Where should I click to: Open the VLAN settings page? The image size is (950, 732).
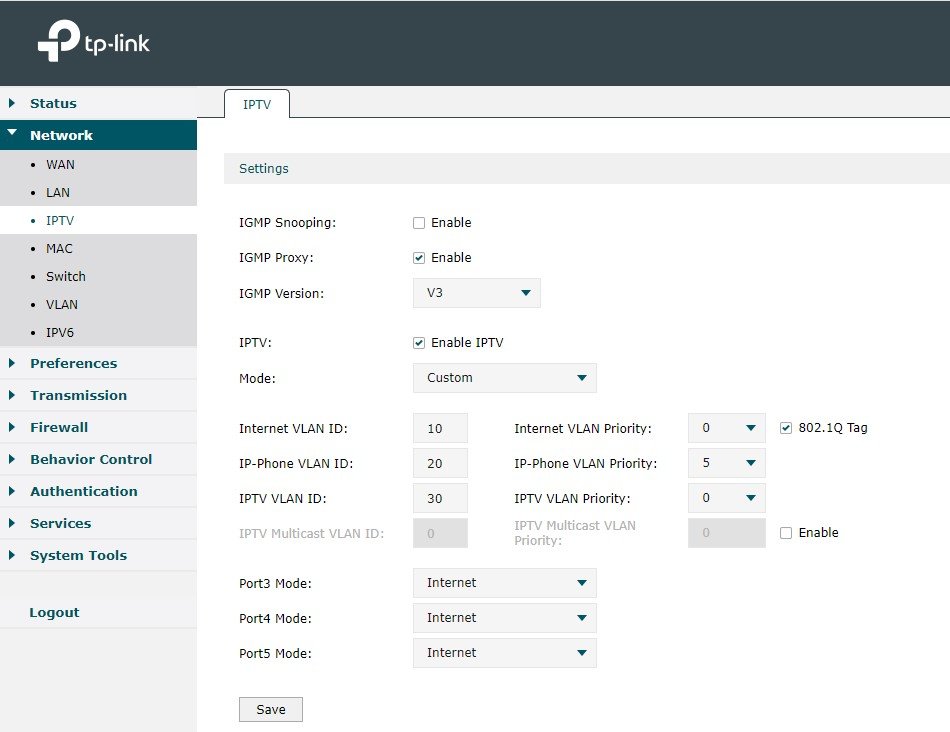point(62,304)
